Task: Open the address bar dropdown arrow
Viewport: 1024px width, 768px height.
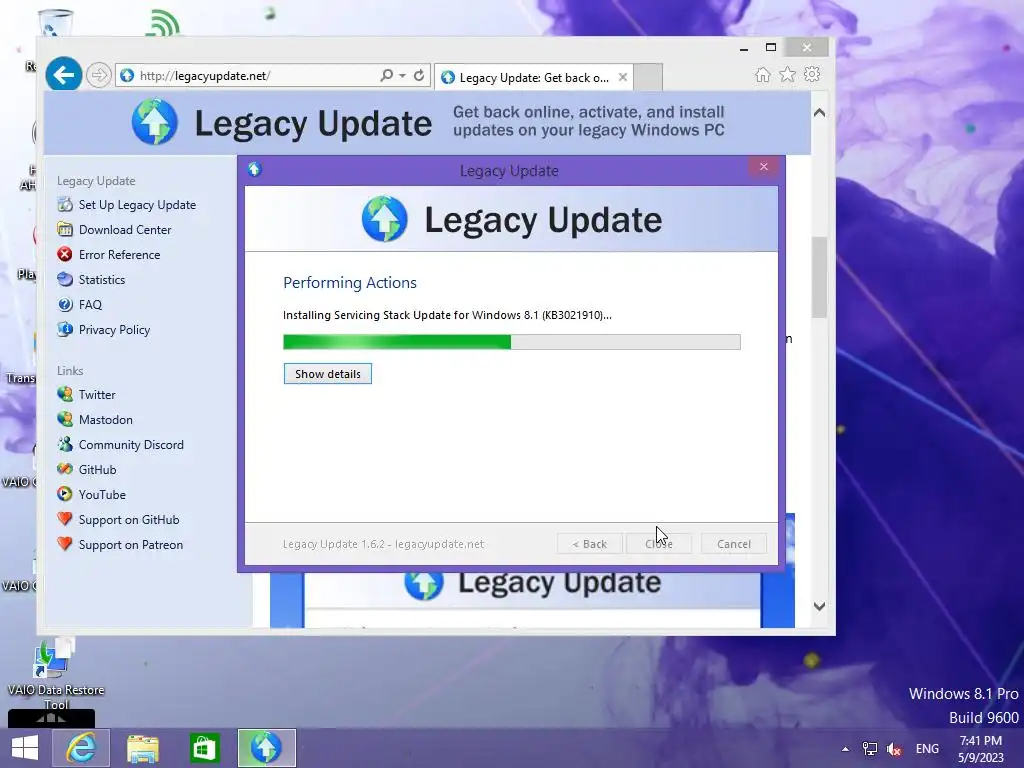Action: (402, 76)
